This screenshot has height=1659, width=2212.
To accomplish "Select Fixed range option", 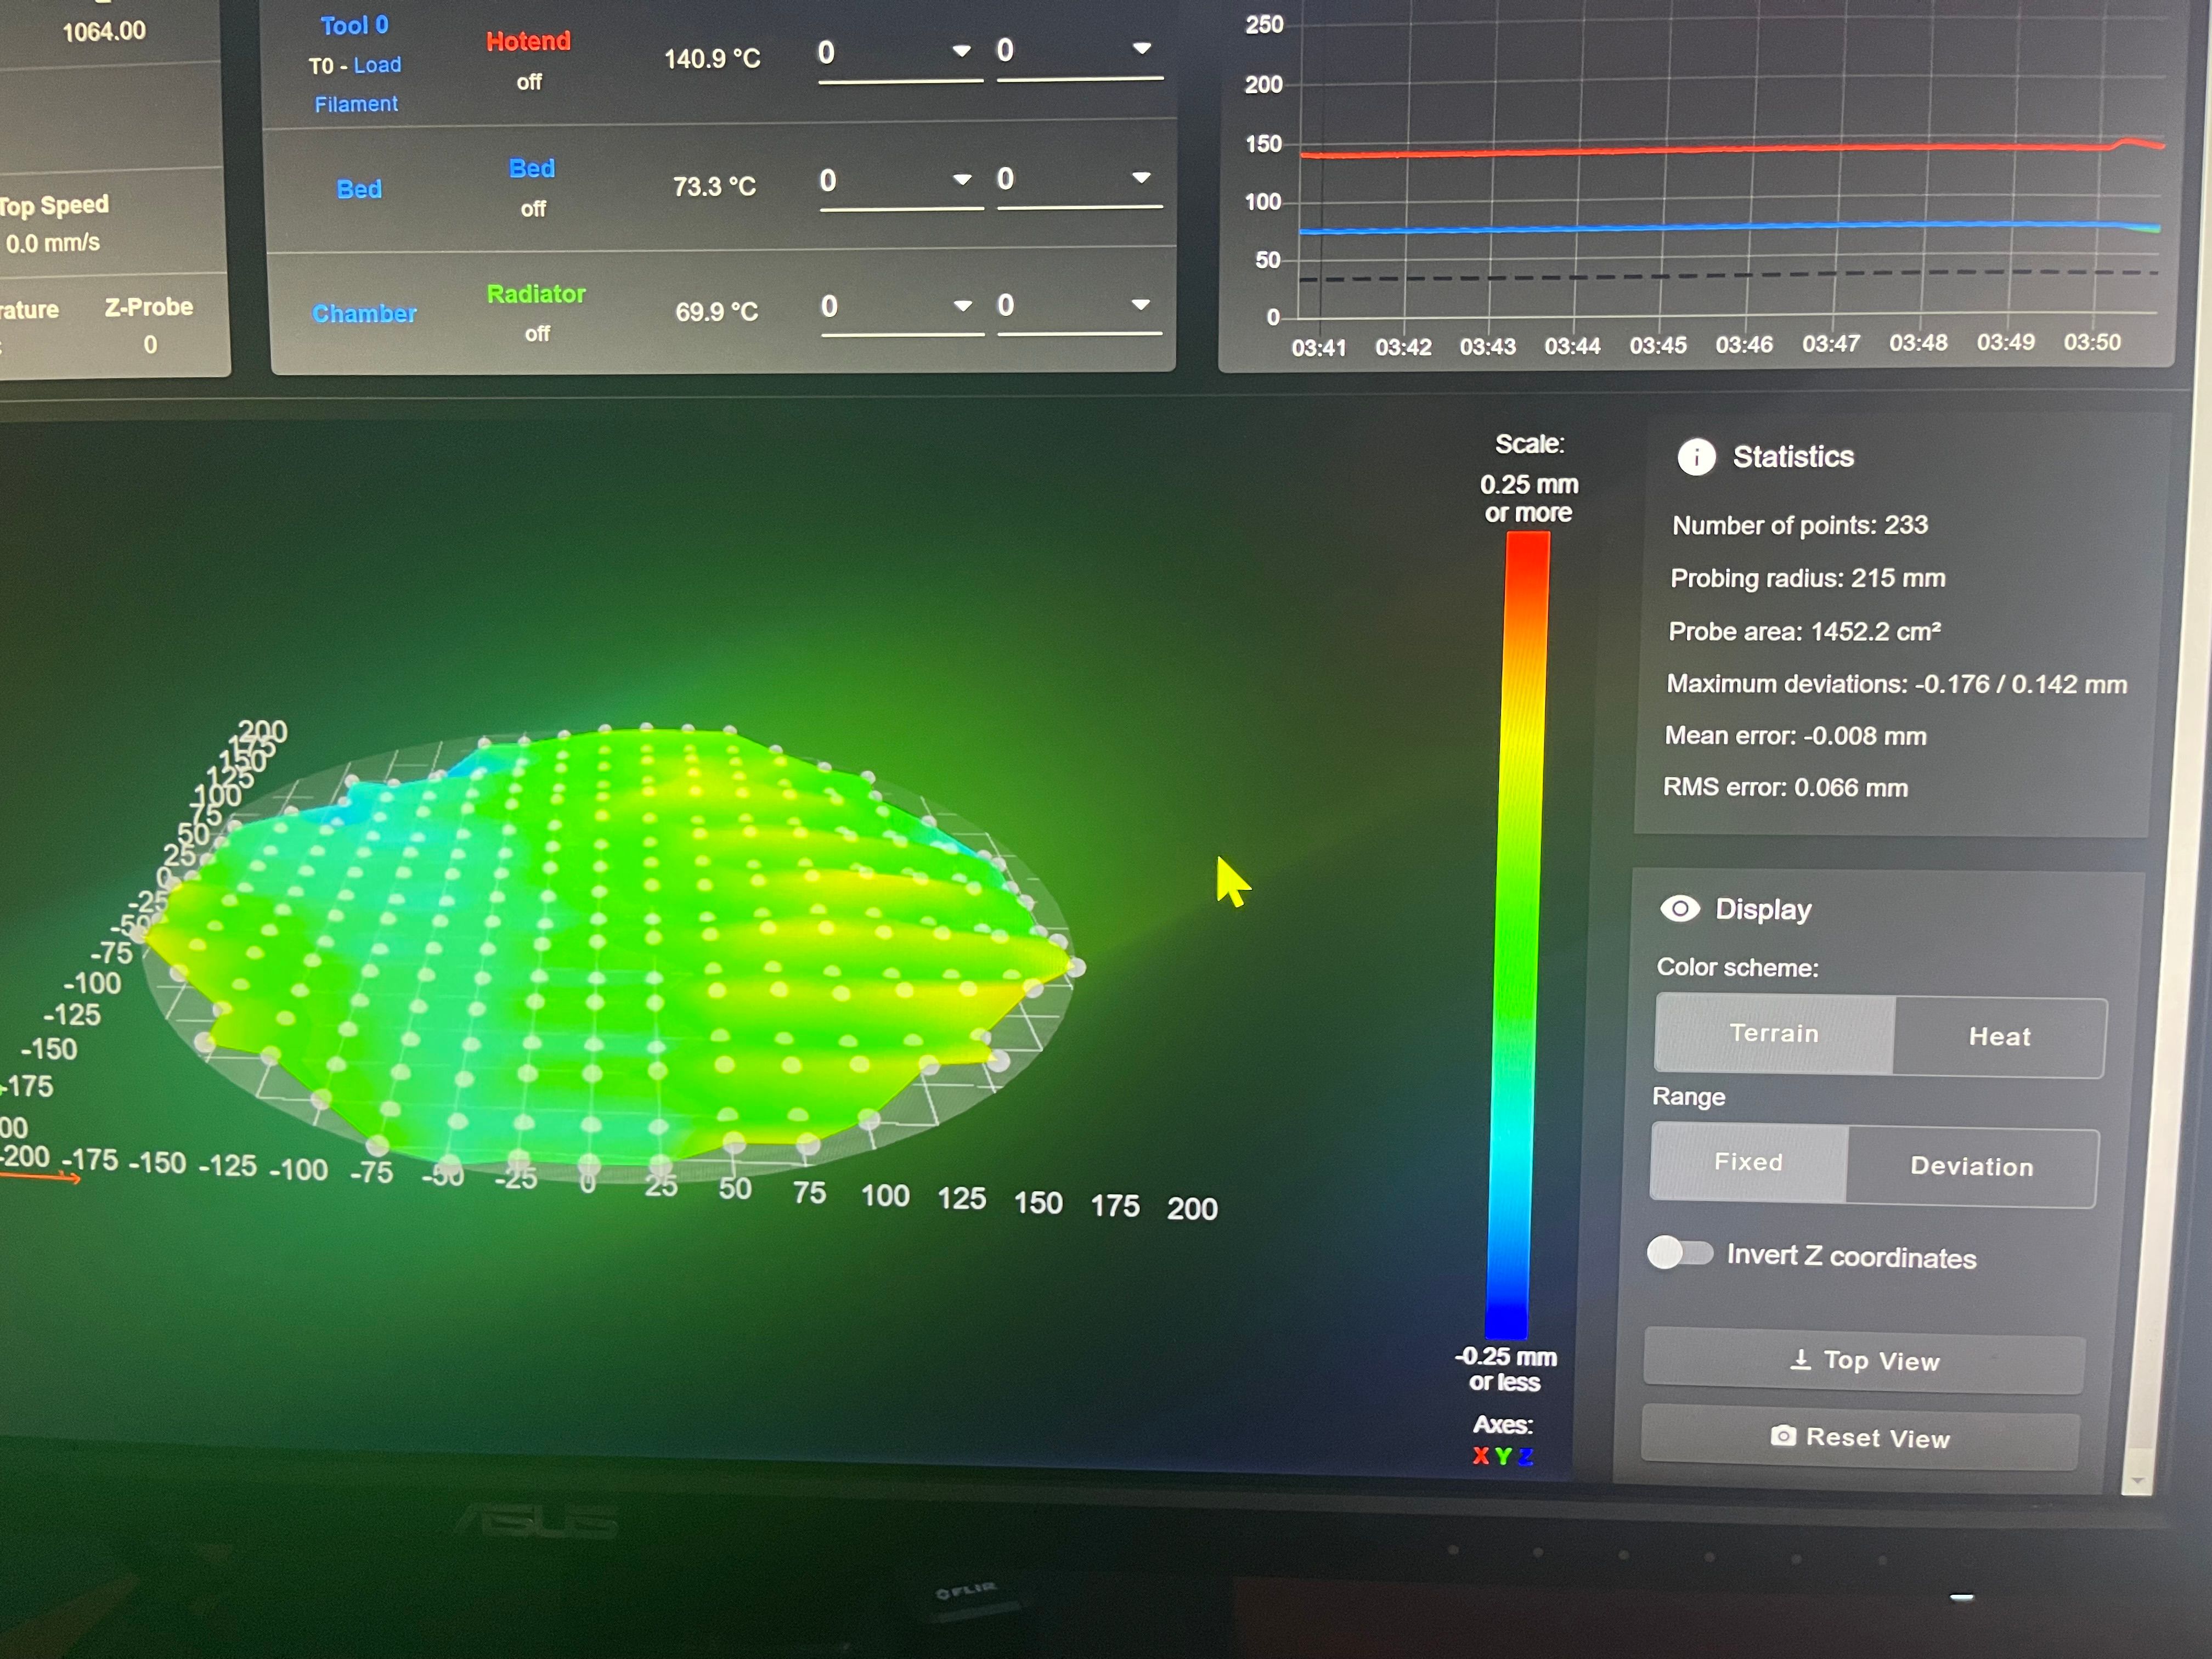I will point(1748,1162).
